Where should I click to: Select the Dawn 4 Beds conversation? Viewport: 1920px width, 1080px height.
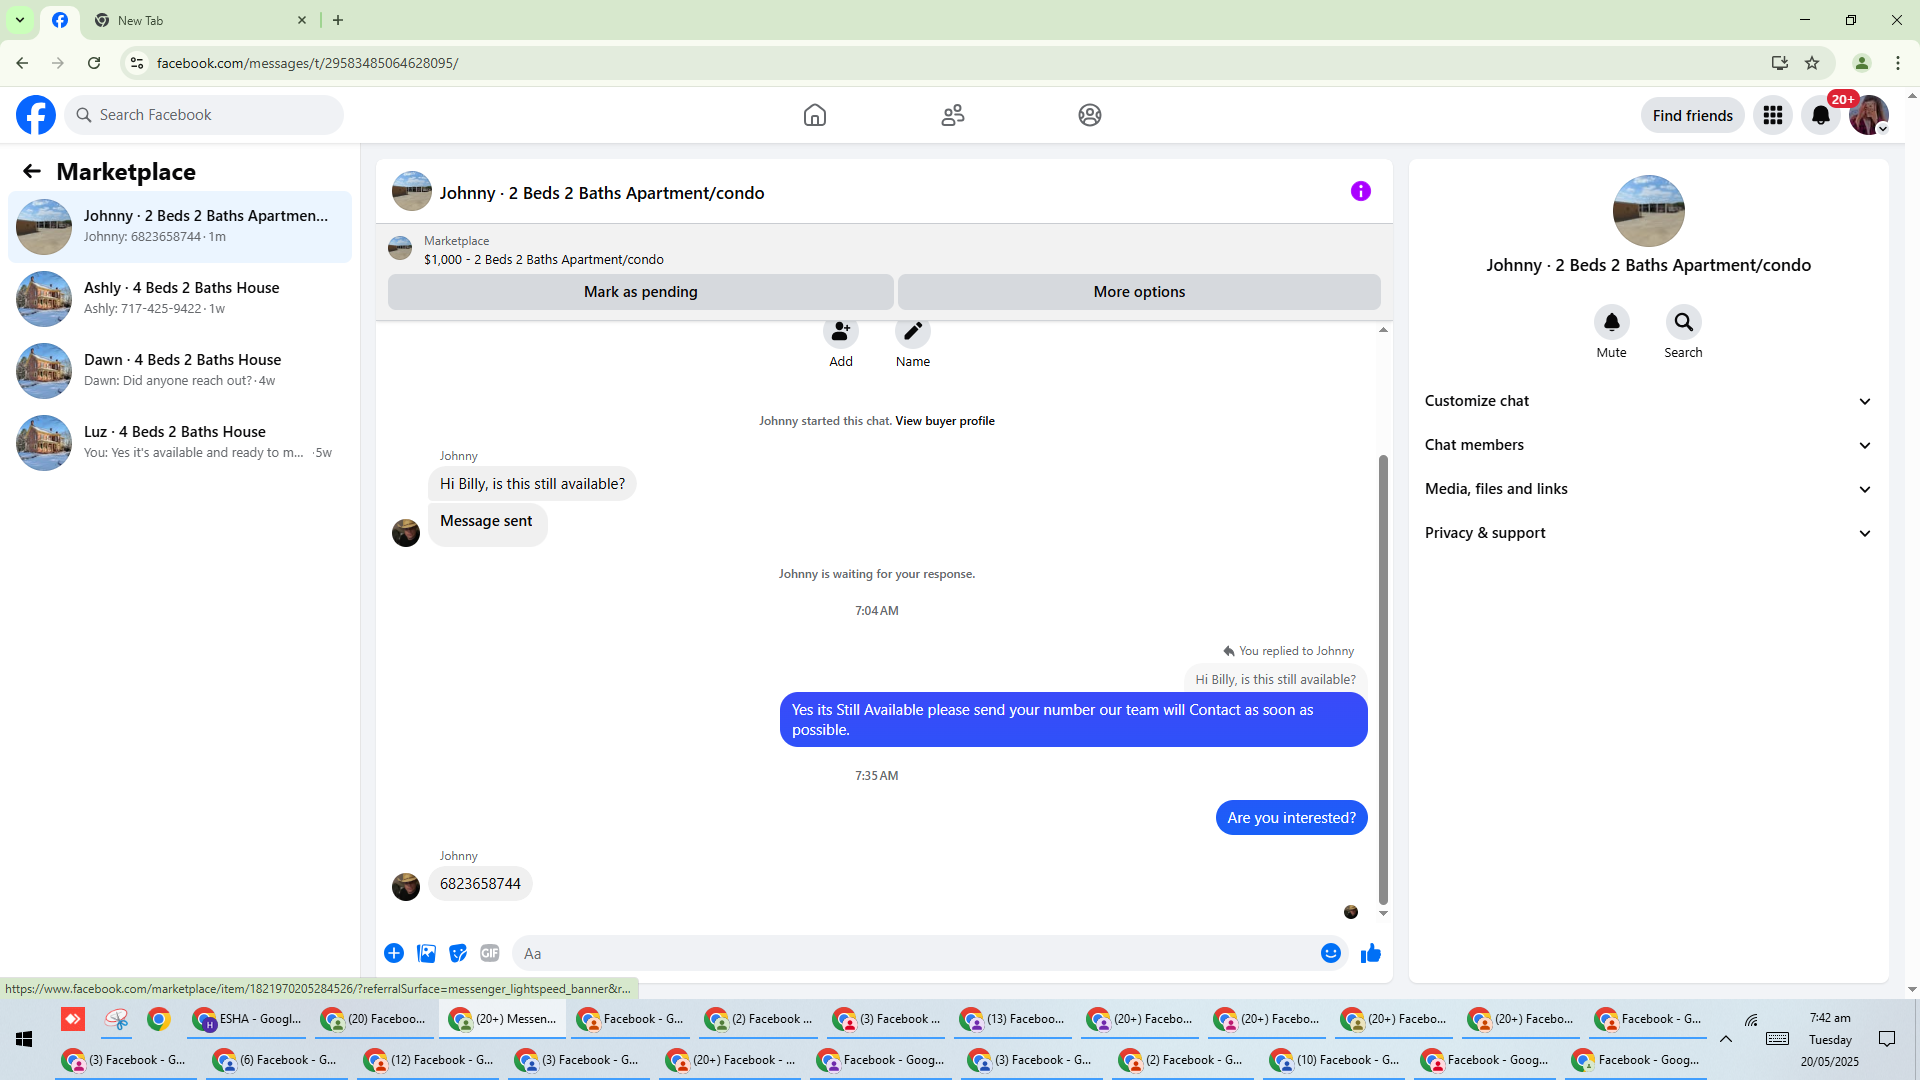[180, 370]
